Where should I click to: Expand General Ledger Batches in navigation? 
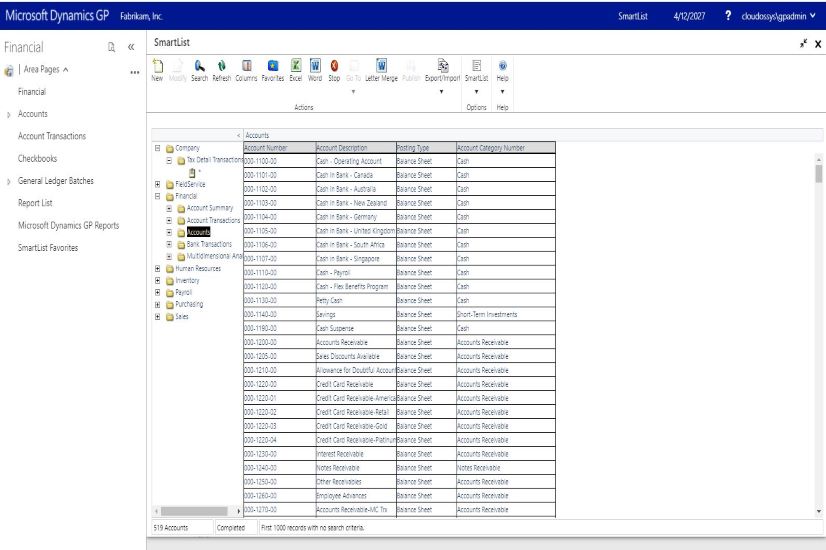pyautogui.click(x=8, y=181)
